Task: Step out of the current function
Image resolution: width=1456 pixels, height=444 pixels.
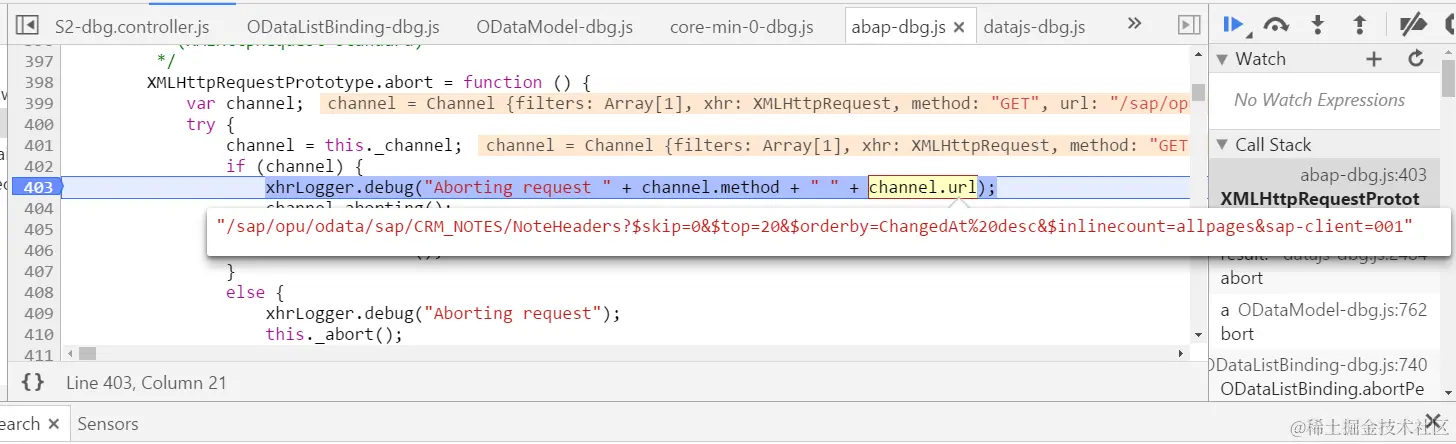Action: 1359,25
